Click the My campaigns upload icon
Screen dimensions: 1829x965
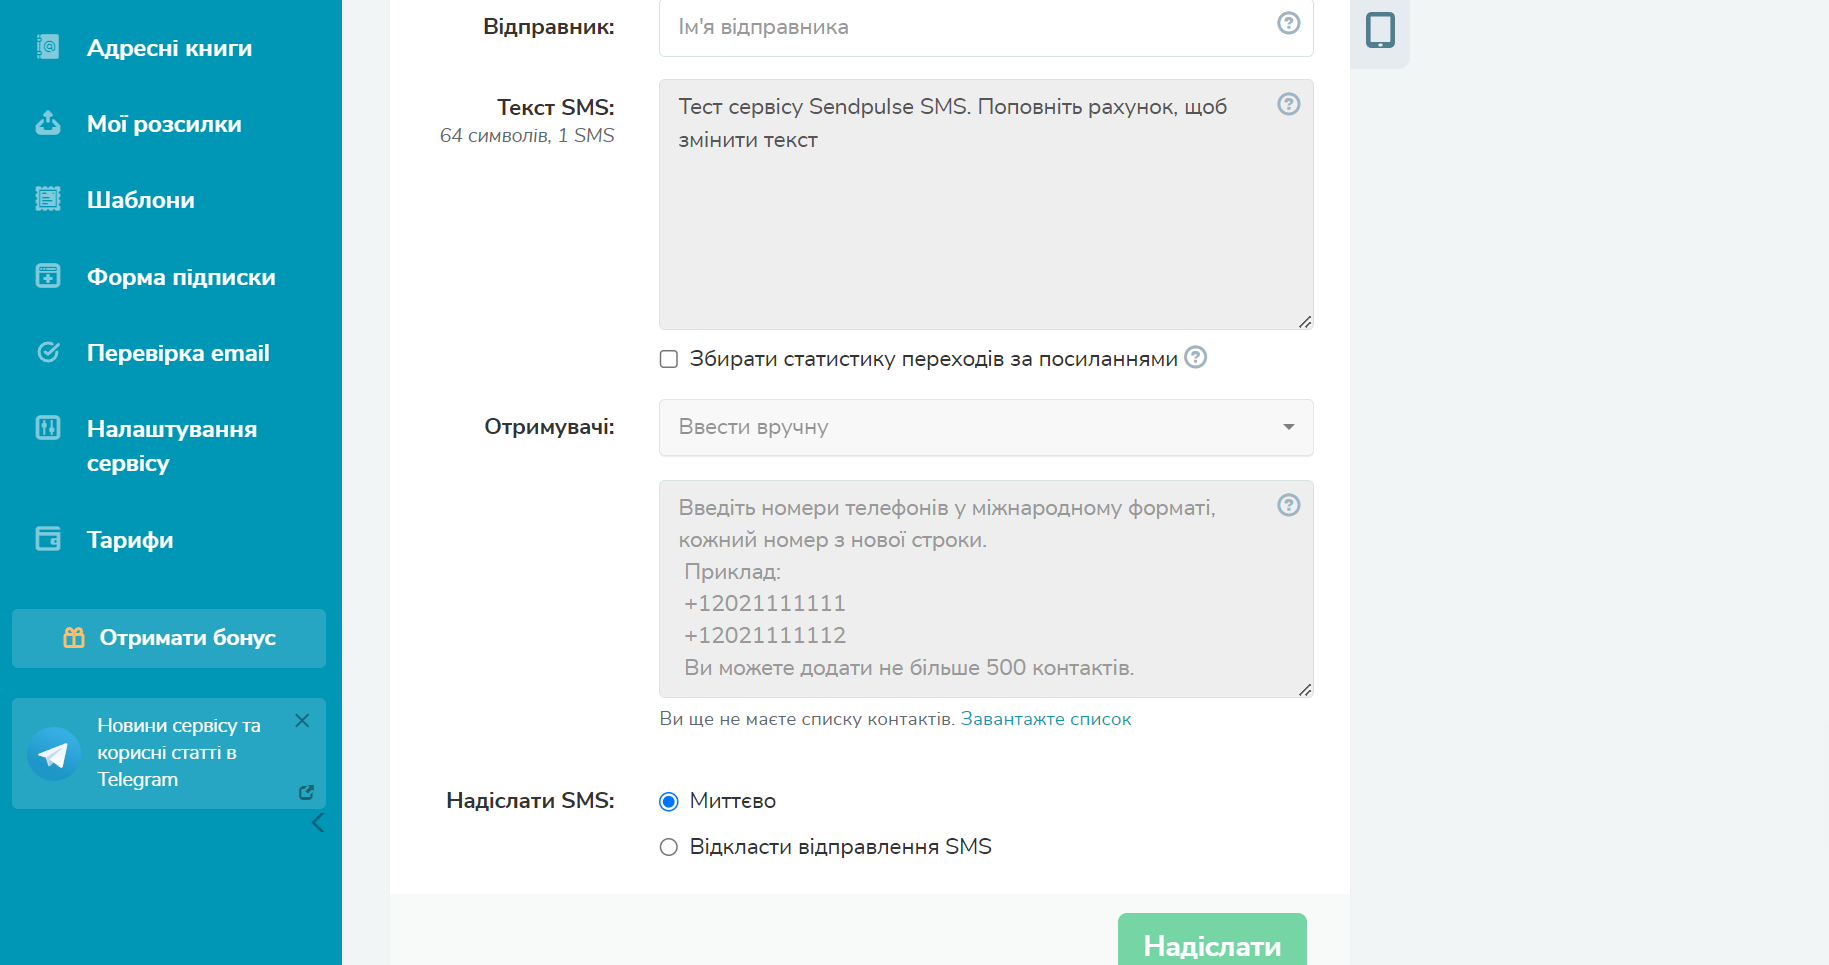pos(48,123)
